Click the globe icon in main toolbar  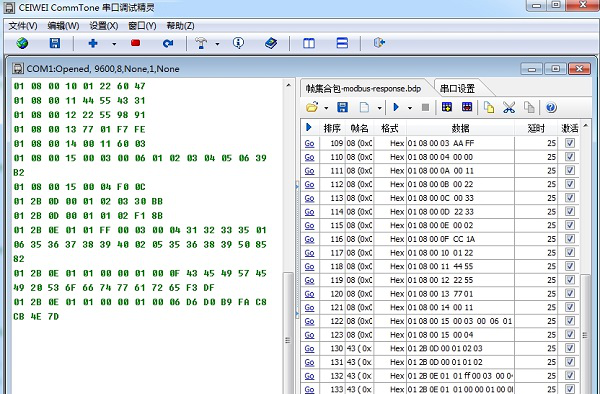tap(22, 44)
